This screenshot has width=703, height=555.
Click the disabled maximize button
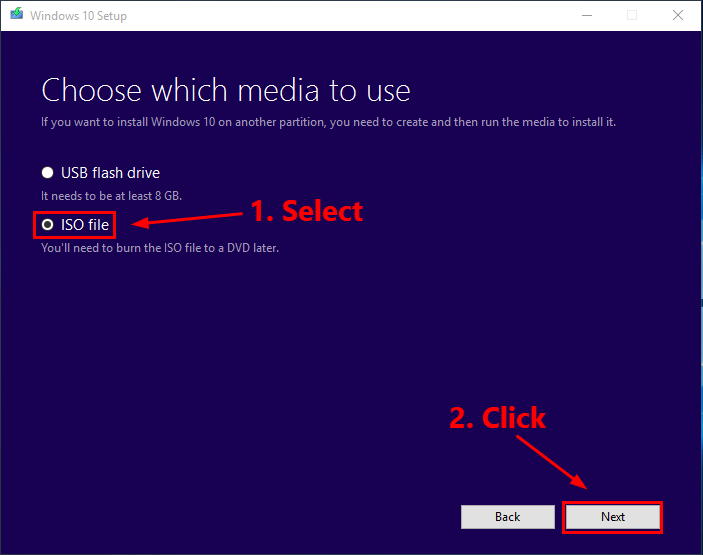tap(632, 16)
